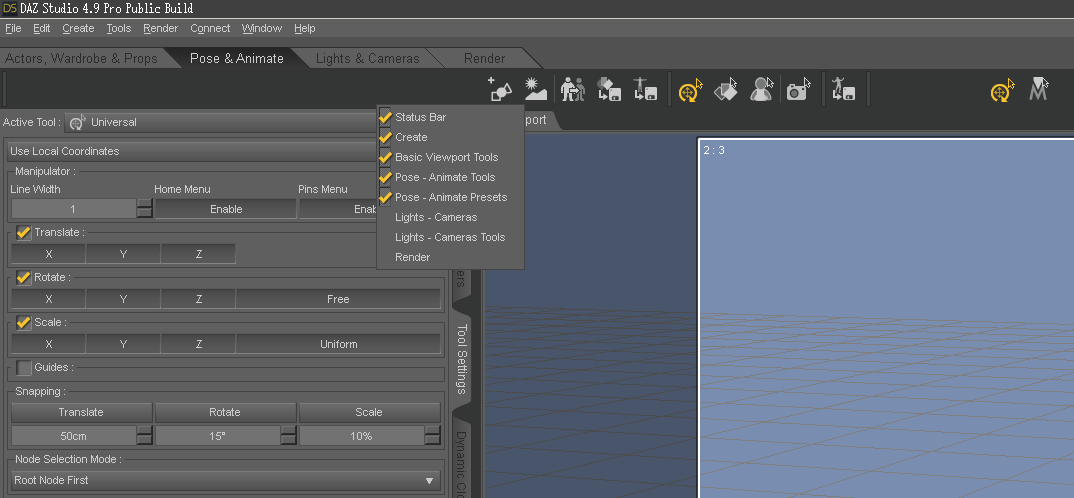Click Translate X axis button
1074x498 pixels.
pyautogui.click(x=49, y=254)
